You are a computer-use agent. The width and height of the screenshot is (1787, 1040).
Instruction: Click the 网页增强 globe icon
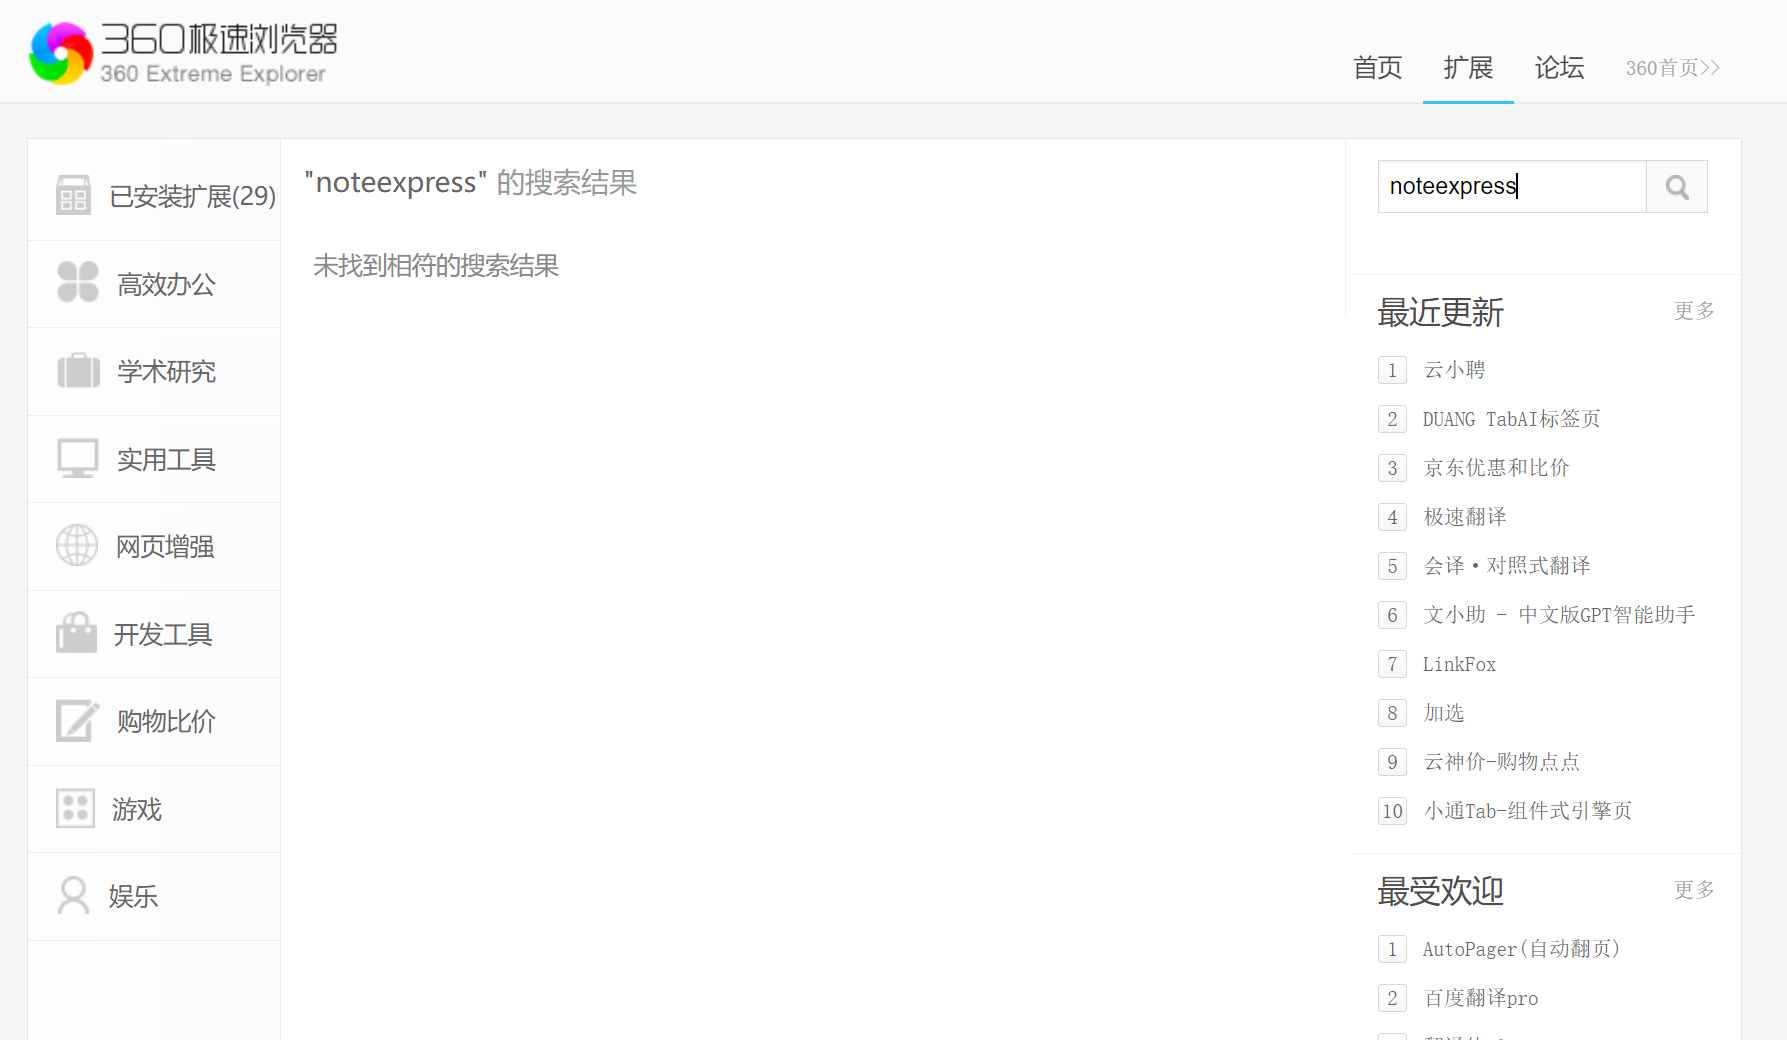point(77,545)
